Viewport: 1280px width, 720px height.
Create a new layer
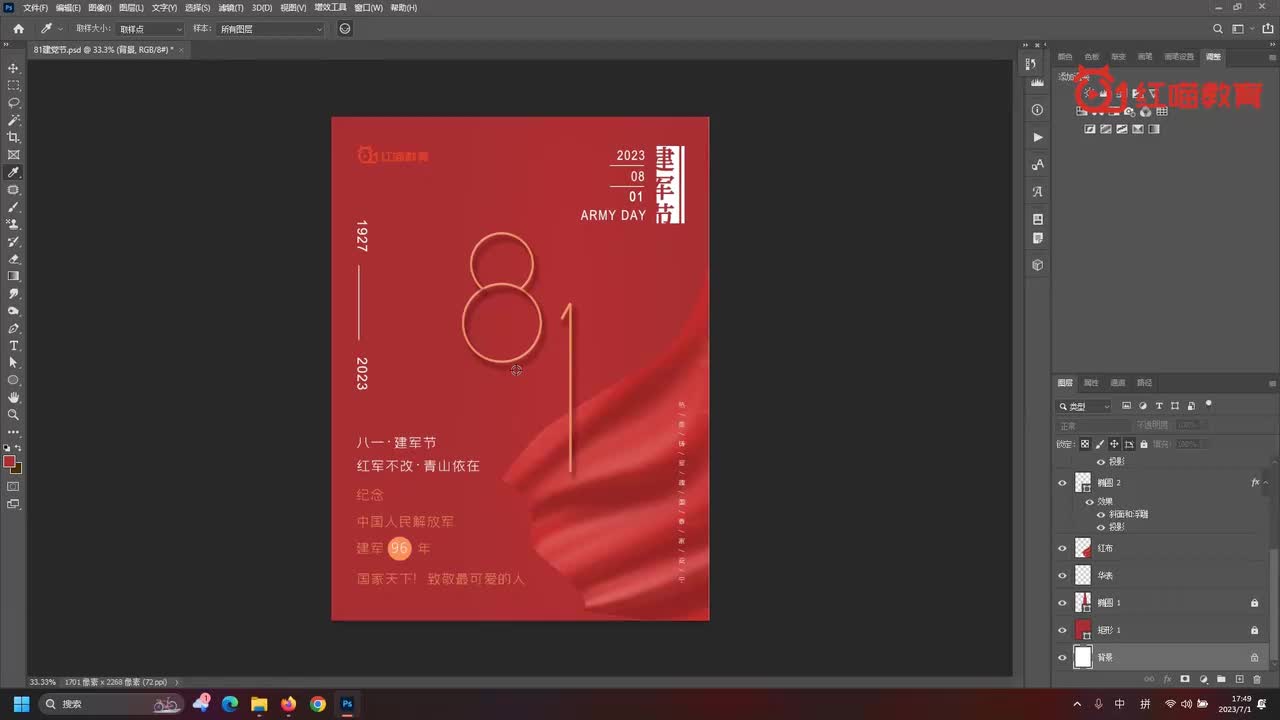tap(1239, 680)
